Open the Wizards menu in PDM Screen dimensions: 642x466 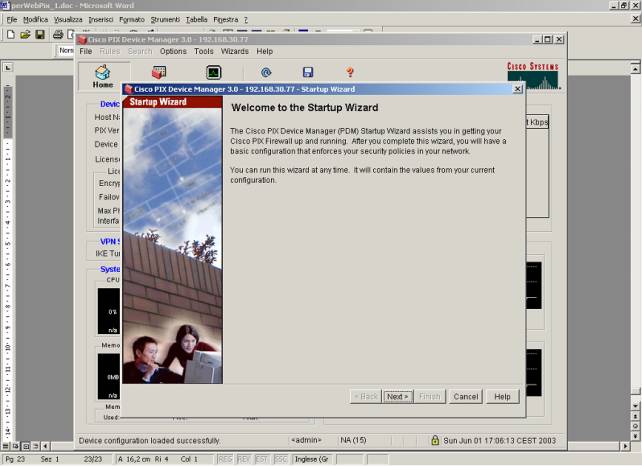pyautogui.click(x=235, y=51)
